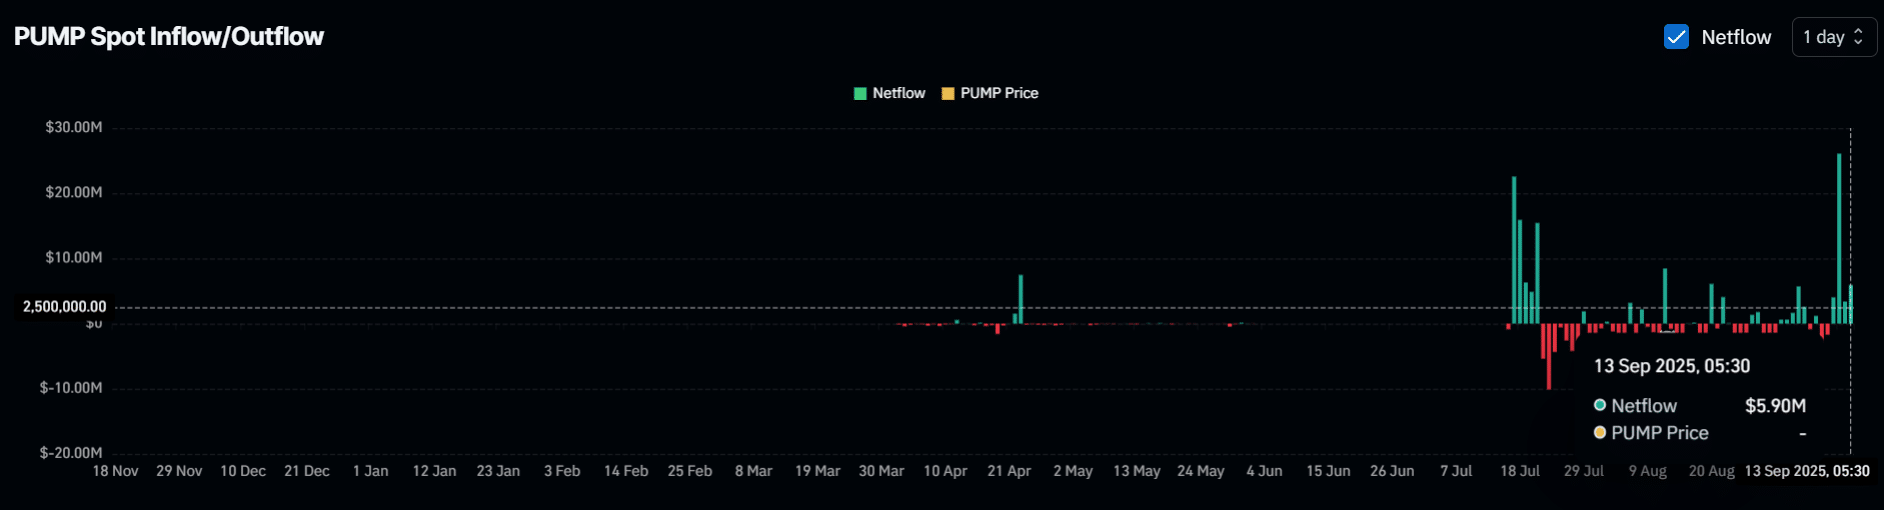Click the green Netflow legend swatch
The width and height of the screenshot is (1884, 510).
point(860,94)
